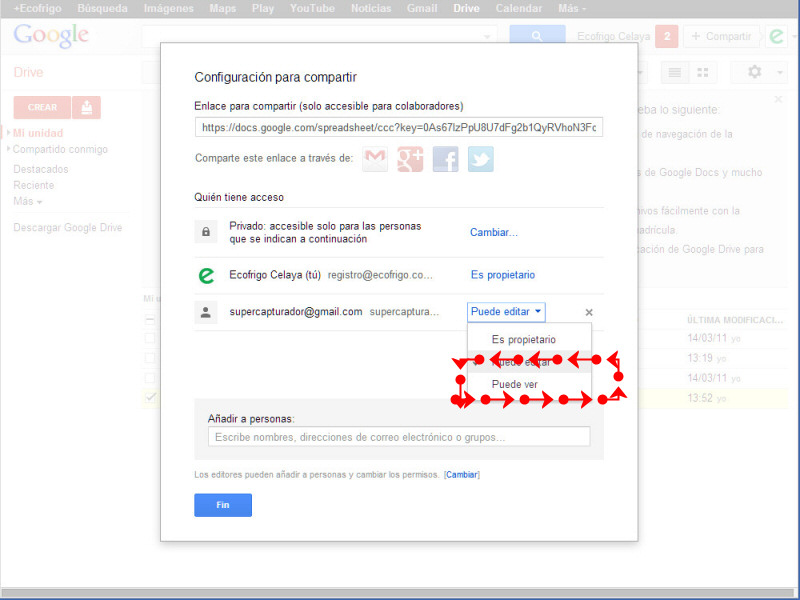Viewport: 800px width, 600px height.
Task: Open settings gear icon
Action: point(755,72)
